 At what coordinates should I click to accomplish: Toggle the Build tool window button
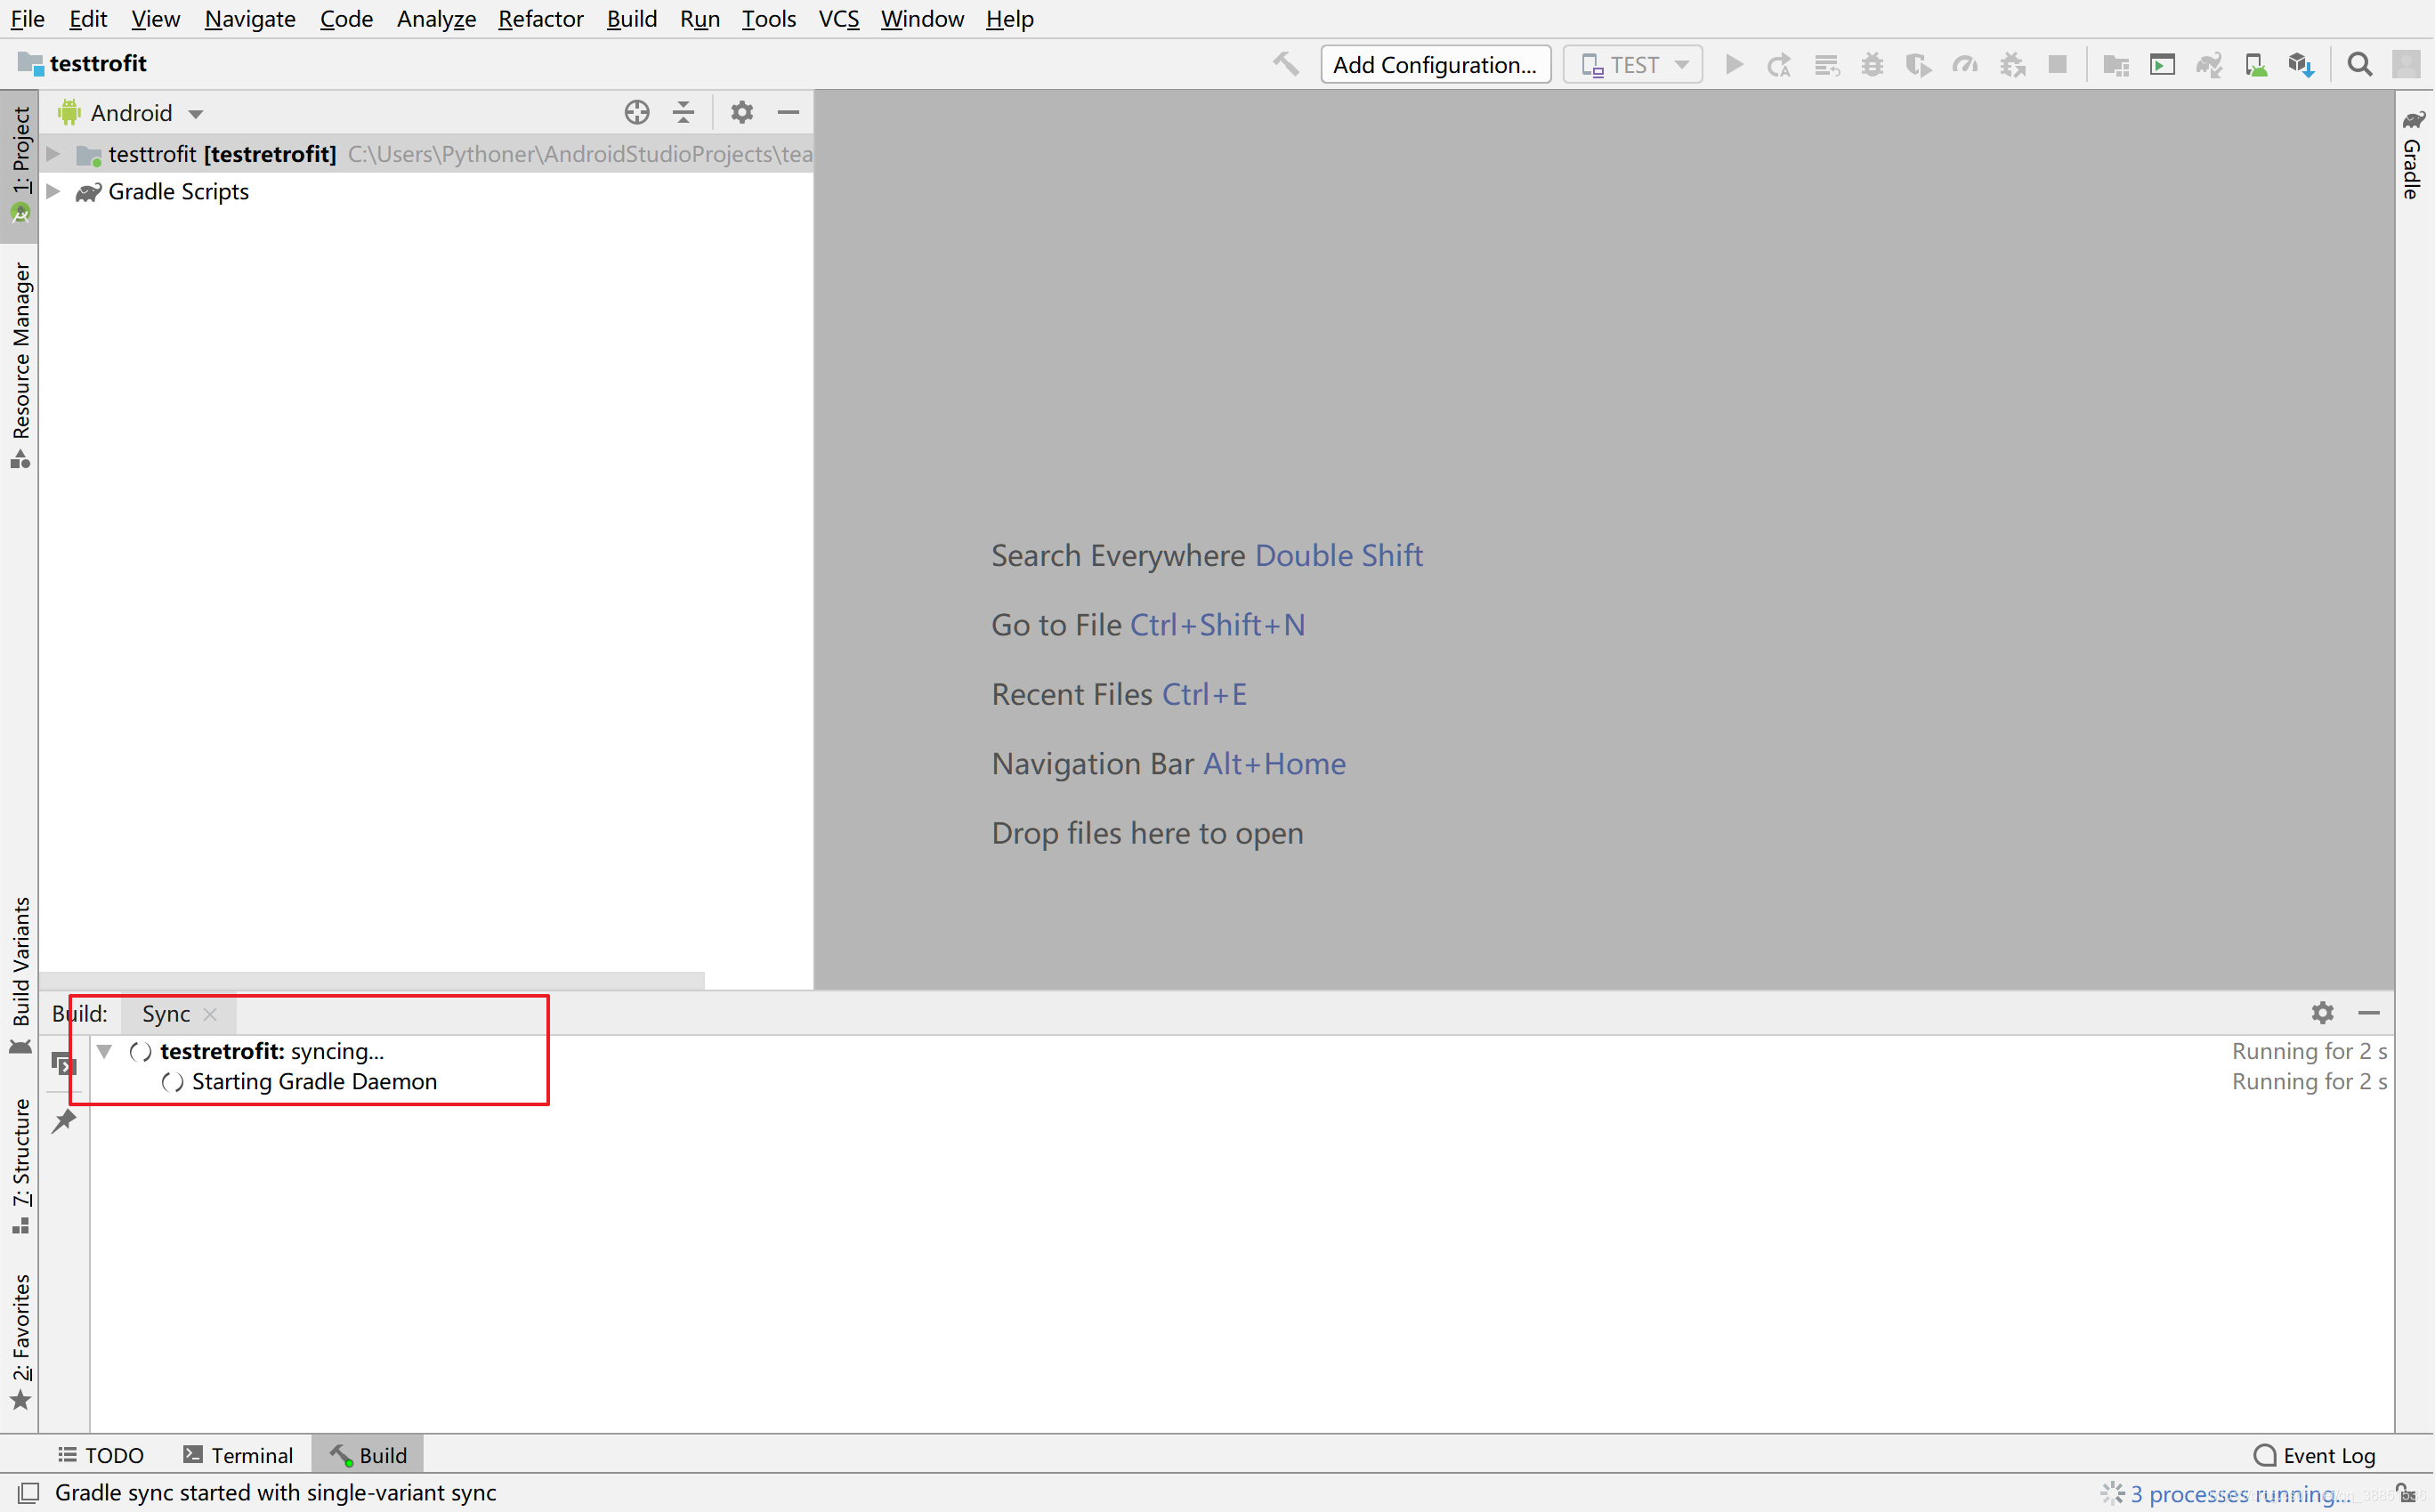pyautogui.click(x=368, y=1455)
